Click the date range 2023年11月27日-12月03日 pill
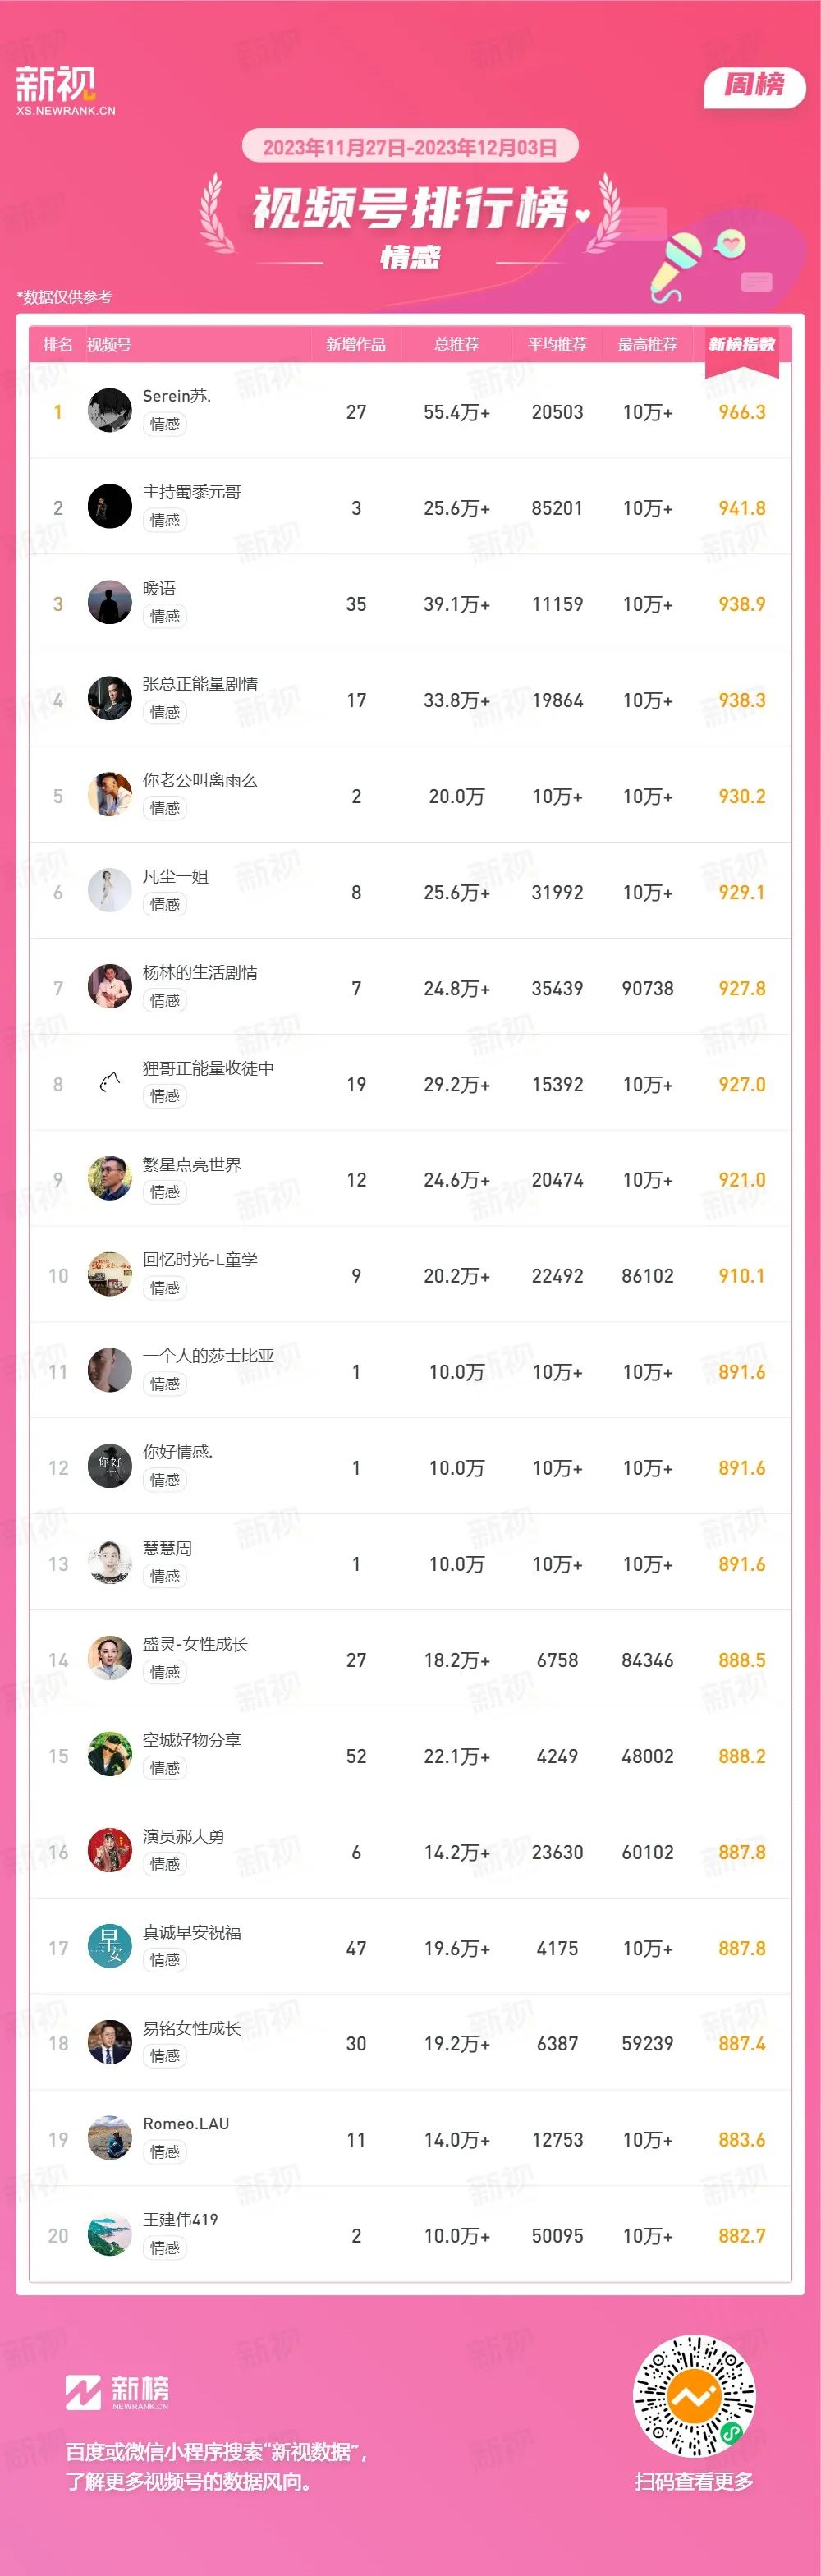The image size is (821, 2576). pos(410,147)
